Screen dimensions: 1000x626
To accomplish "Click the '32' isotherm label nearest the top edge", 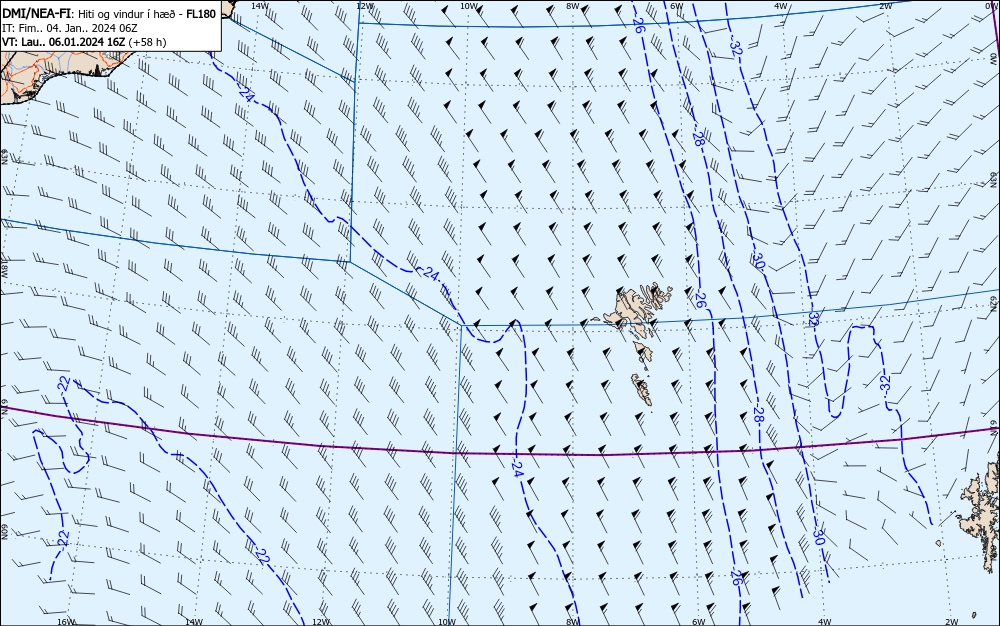I will coord(735,48).
